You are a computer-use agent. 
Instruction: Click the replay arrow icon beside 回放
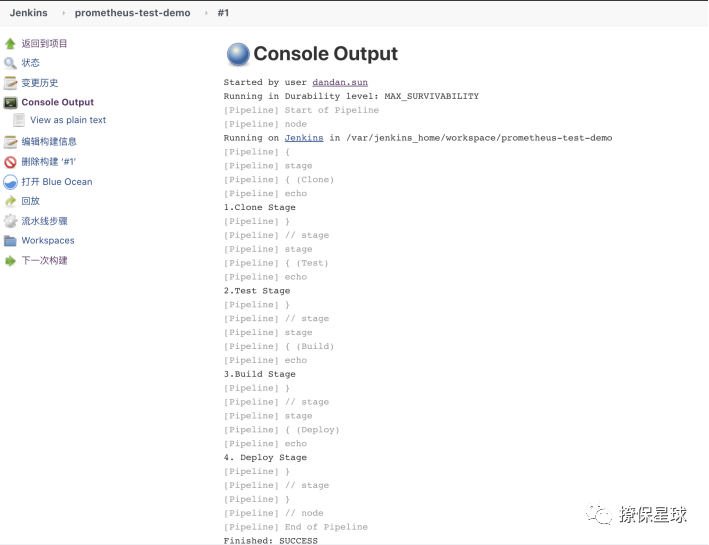click(x=10, y=201)
